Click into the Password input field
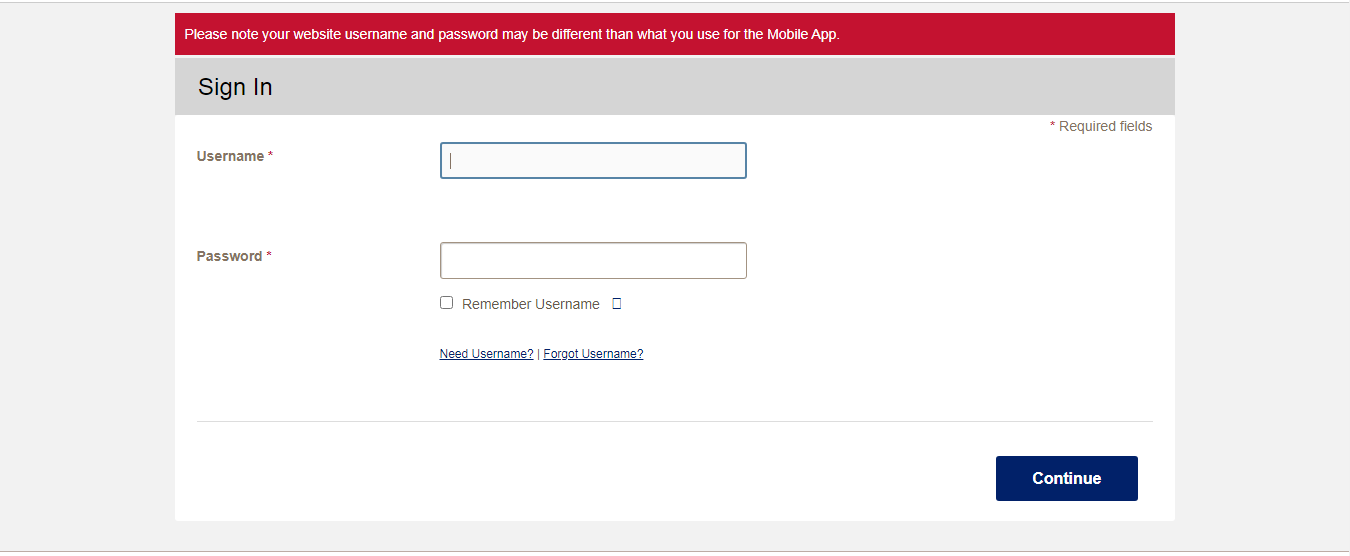Viewport: 1350px width, 556px height. click(x=593, y=261)
